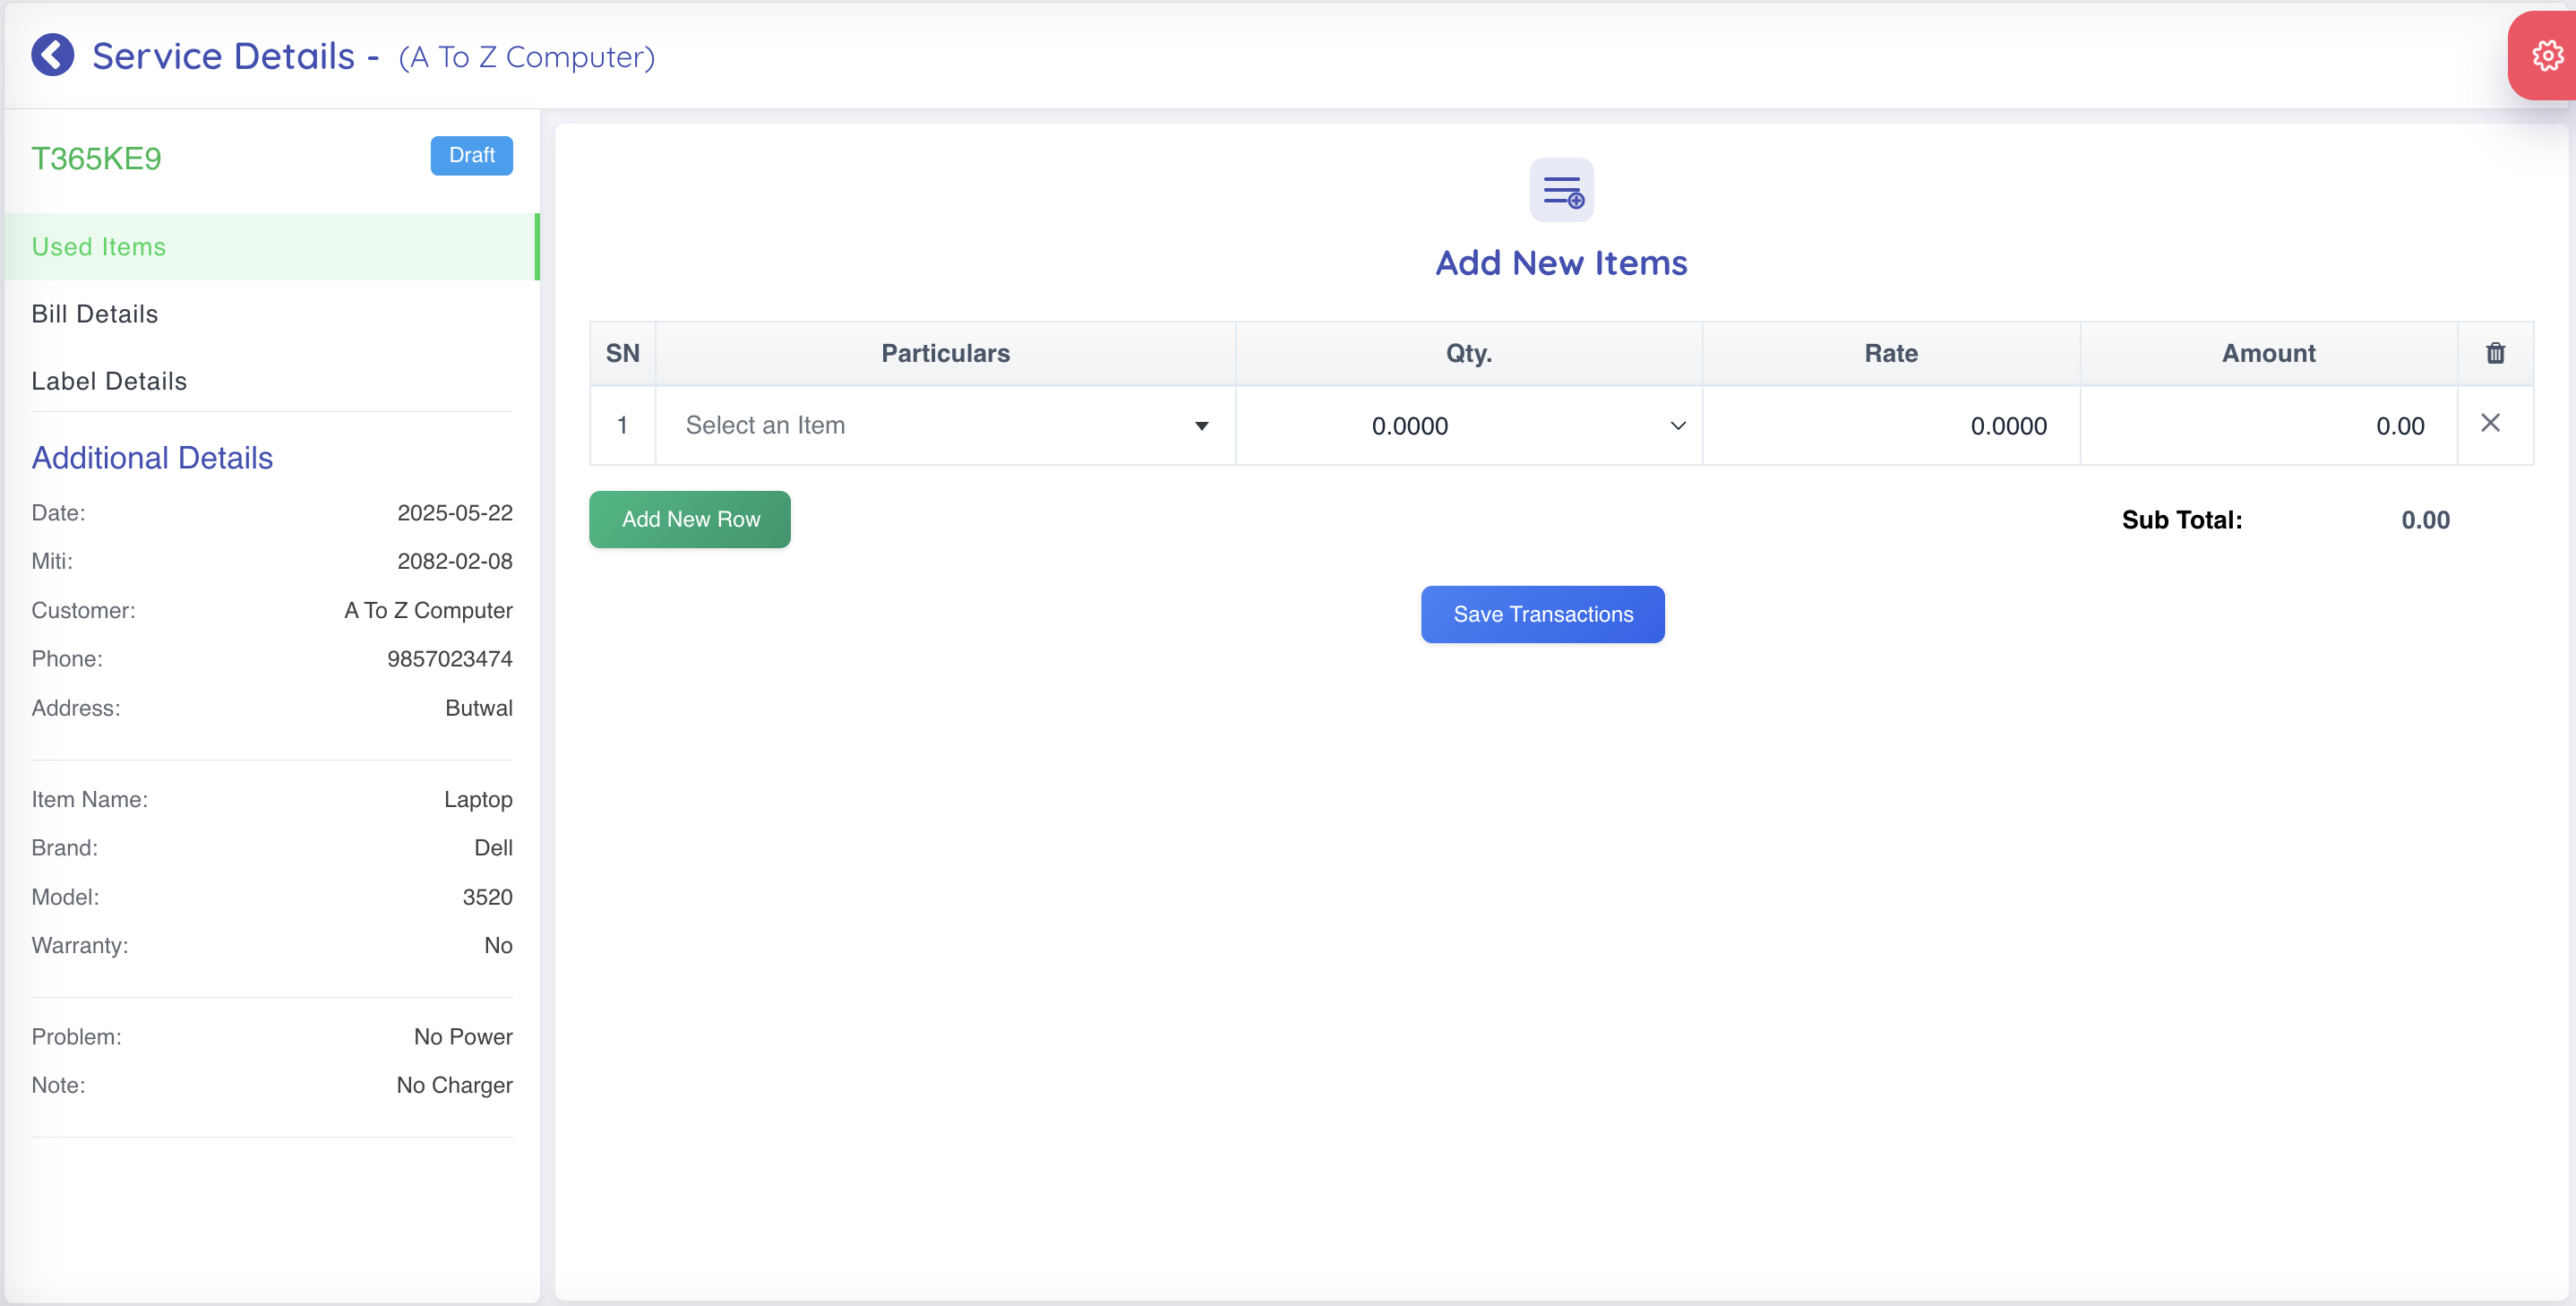
Task: Click the T365KE9 ticket code
Action: pos(96,159)
